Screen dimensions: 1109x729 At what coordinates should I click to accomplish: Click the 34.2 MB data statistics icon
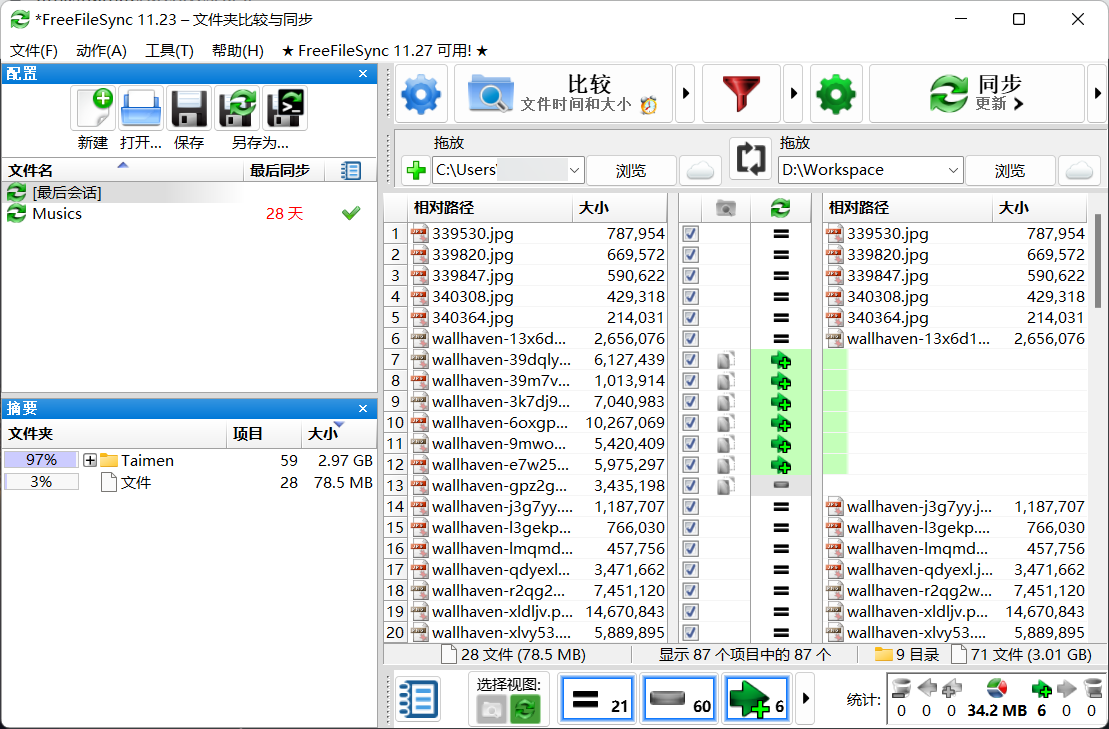click(997, 688)
